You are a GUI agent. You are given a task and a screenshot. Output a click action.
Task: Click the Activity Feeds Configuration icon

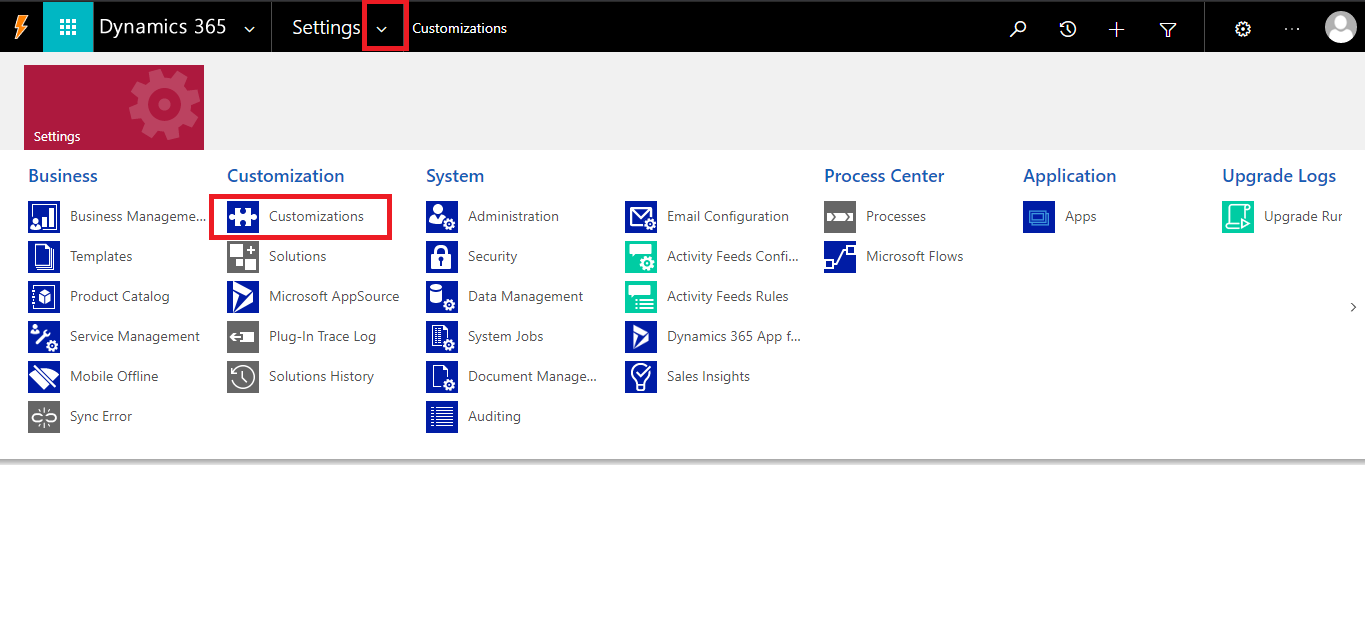point(641,256)
